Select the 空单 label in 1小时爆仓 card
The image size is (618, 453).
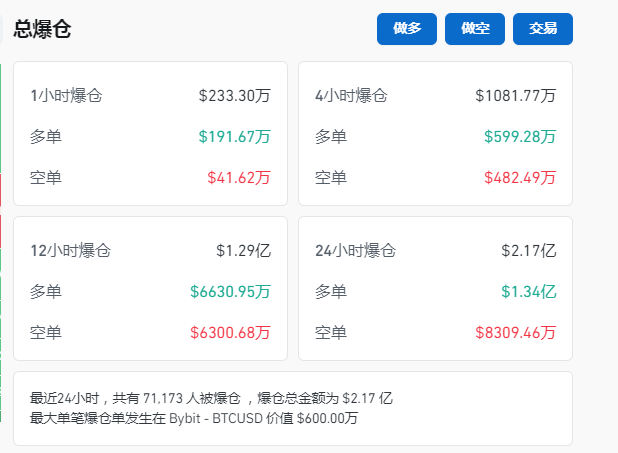tap(46, 177)
